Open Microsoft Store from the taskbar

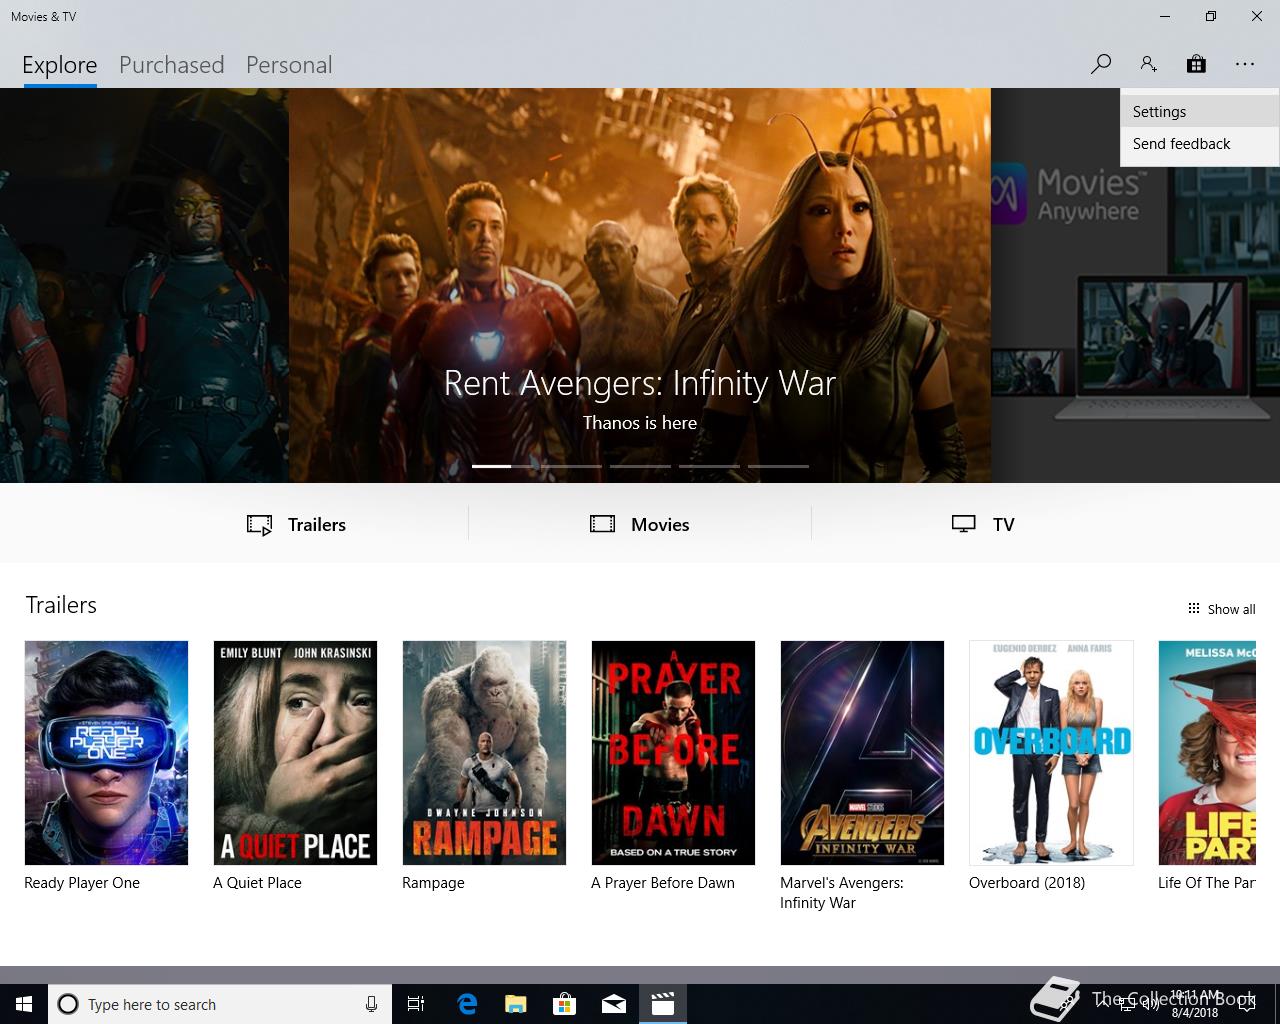[565, 1004]
